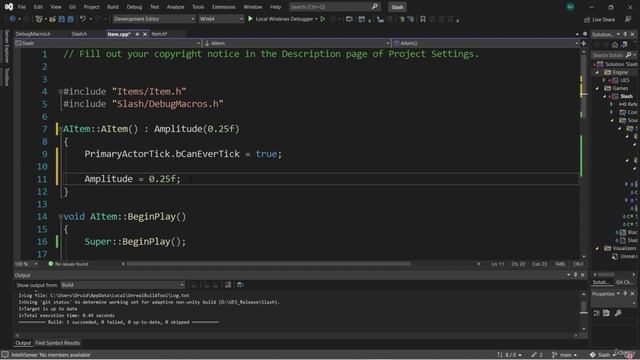Click the main branch status bar button
The image size is (640, 360).
click(x=565, y=355)
